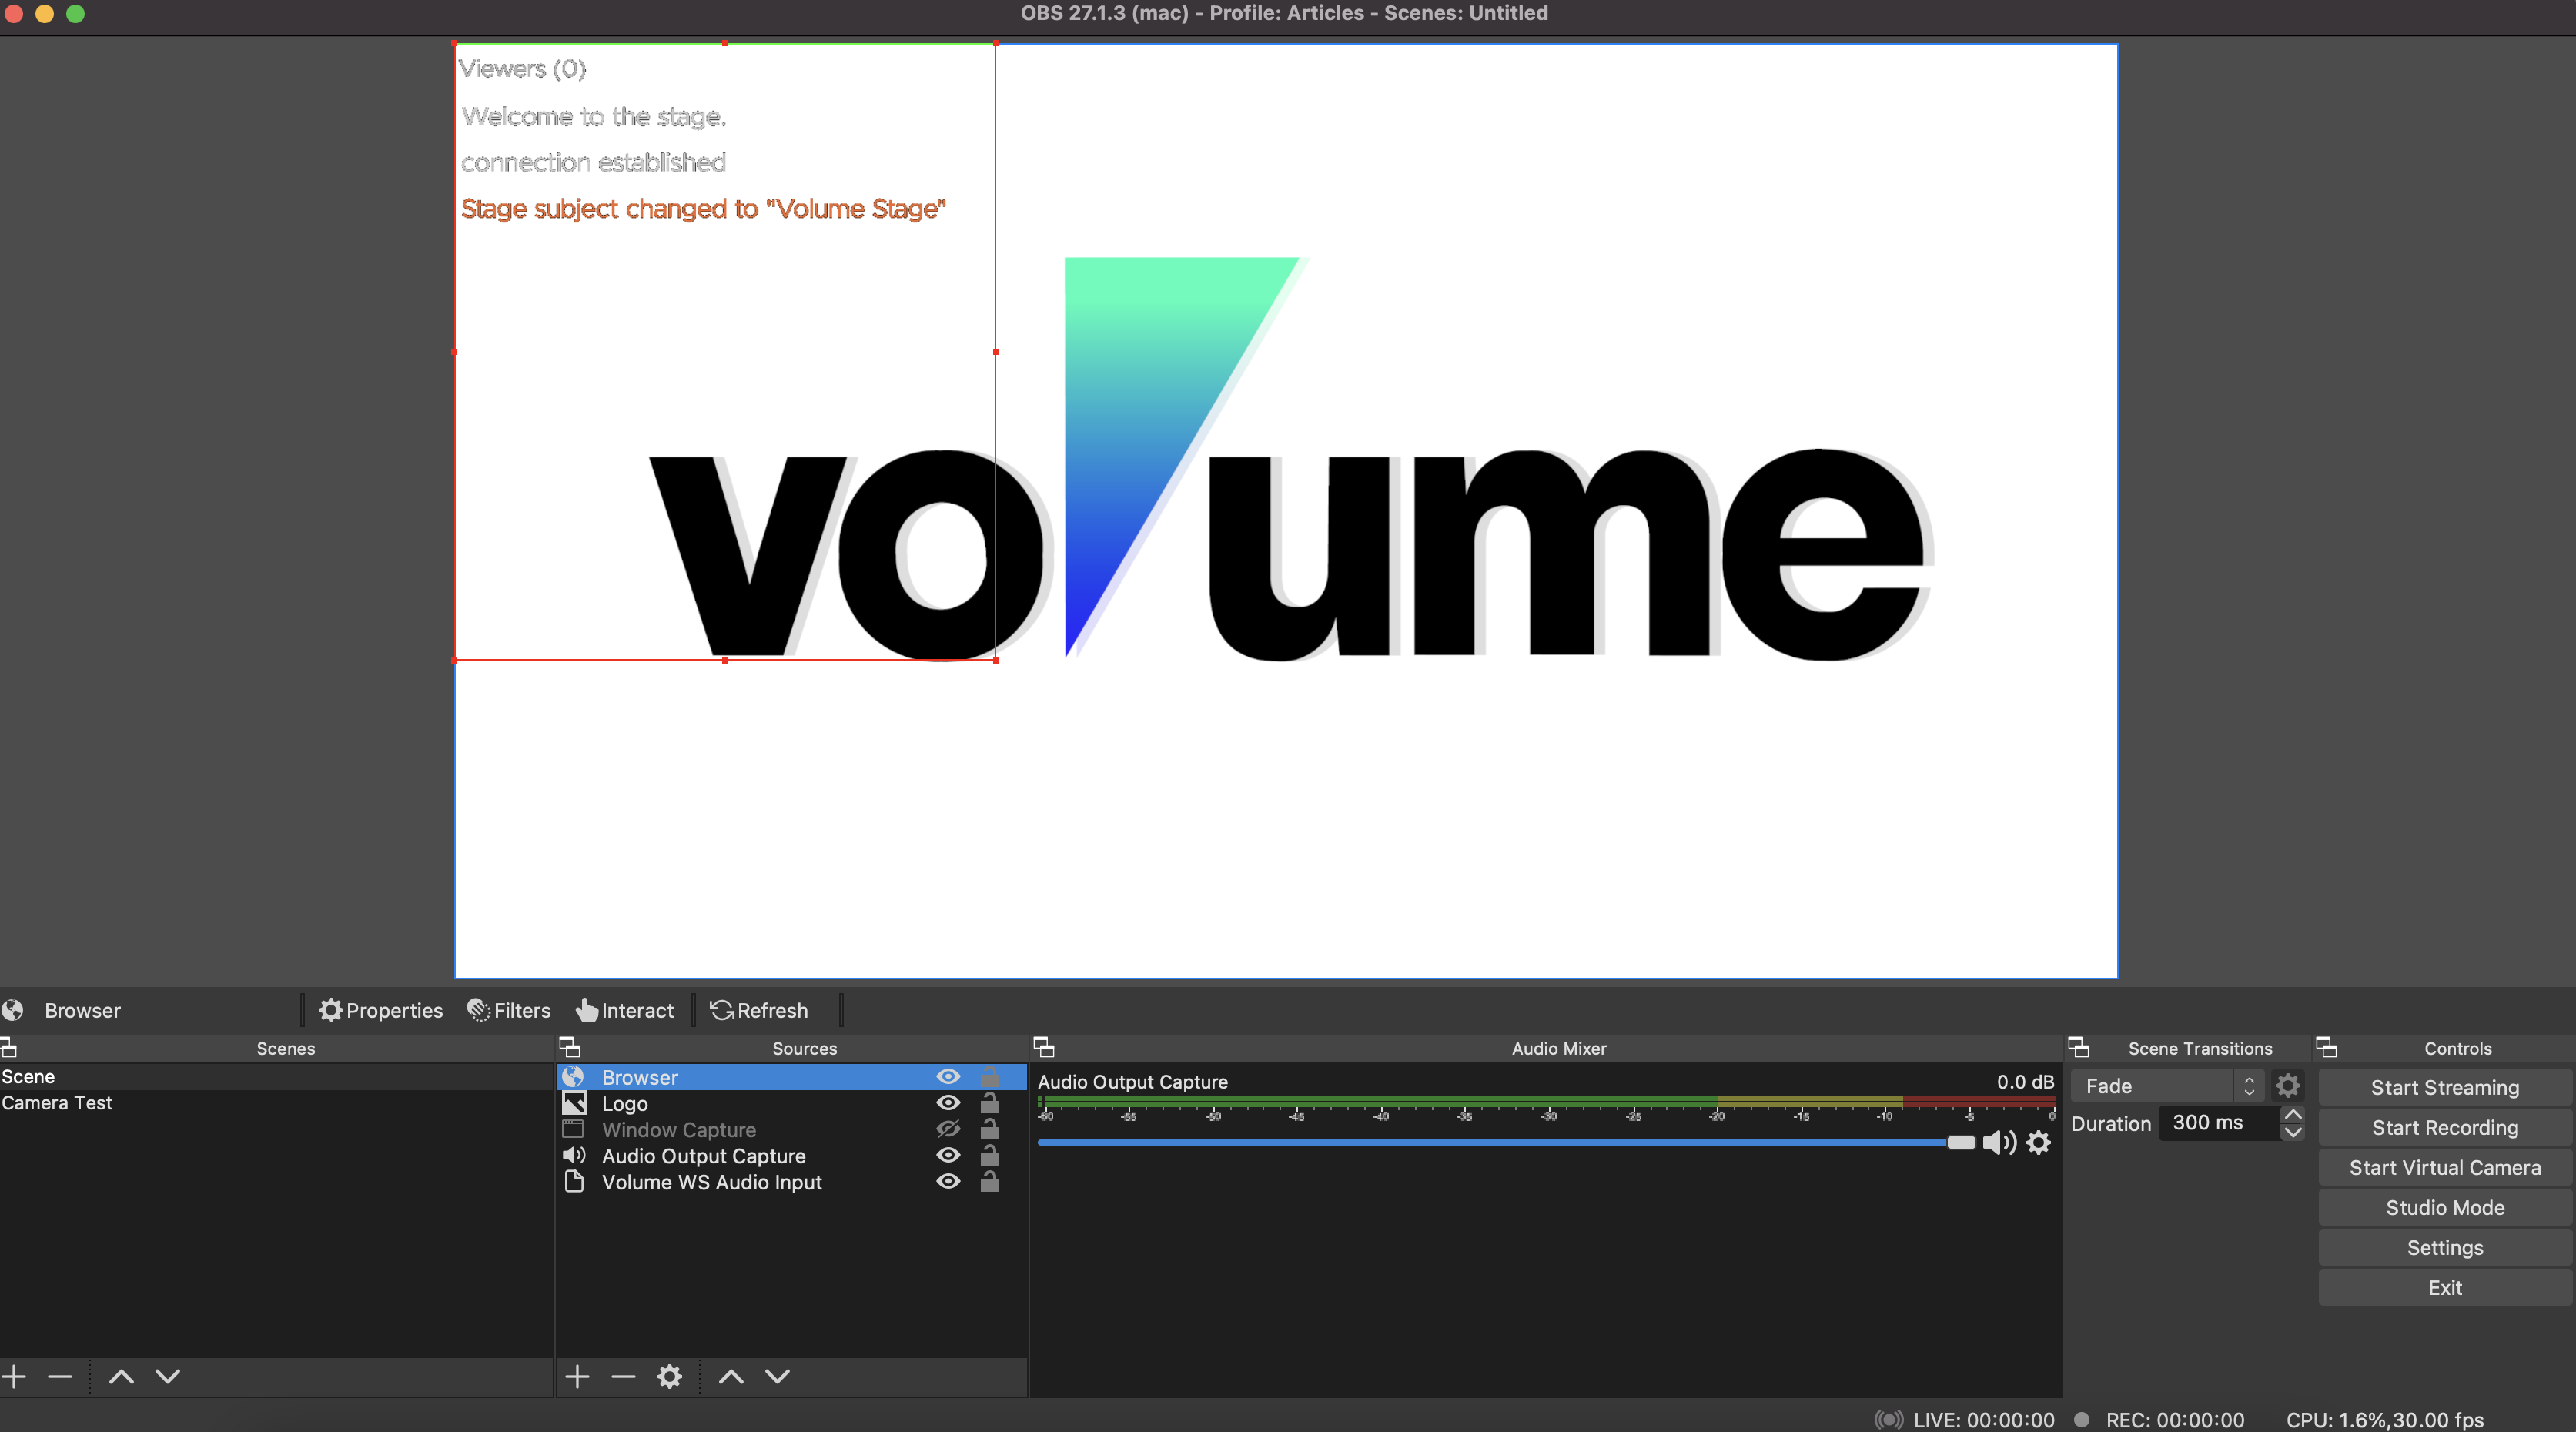Decrease the transition duration

pos(2293,1132)
